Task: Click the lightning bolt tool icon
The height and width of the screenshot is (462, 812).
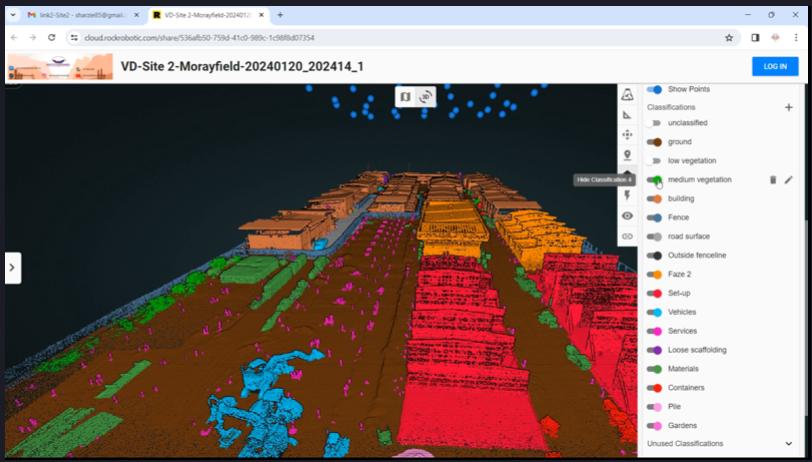Action: point(627,196)
